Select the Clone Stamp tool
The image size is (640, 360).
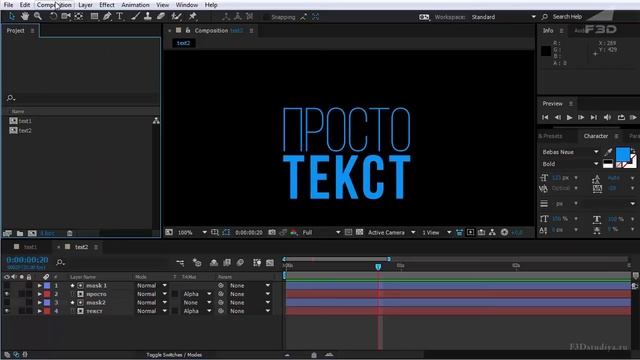148,16
